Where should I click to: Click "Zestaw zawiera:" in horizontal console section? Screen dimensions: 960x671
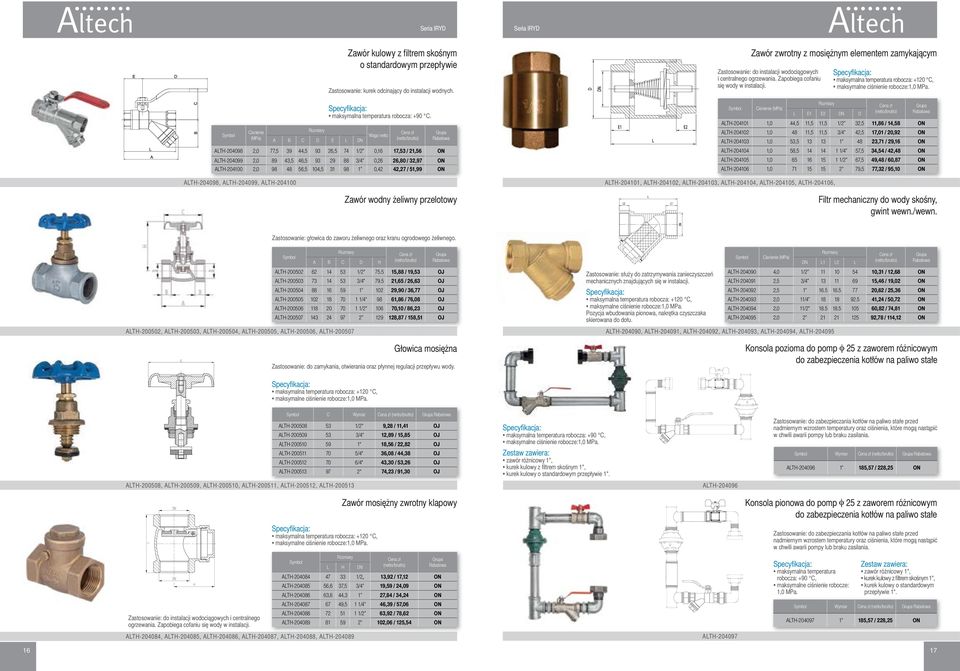point(526,453)
